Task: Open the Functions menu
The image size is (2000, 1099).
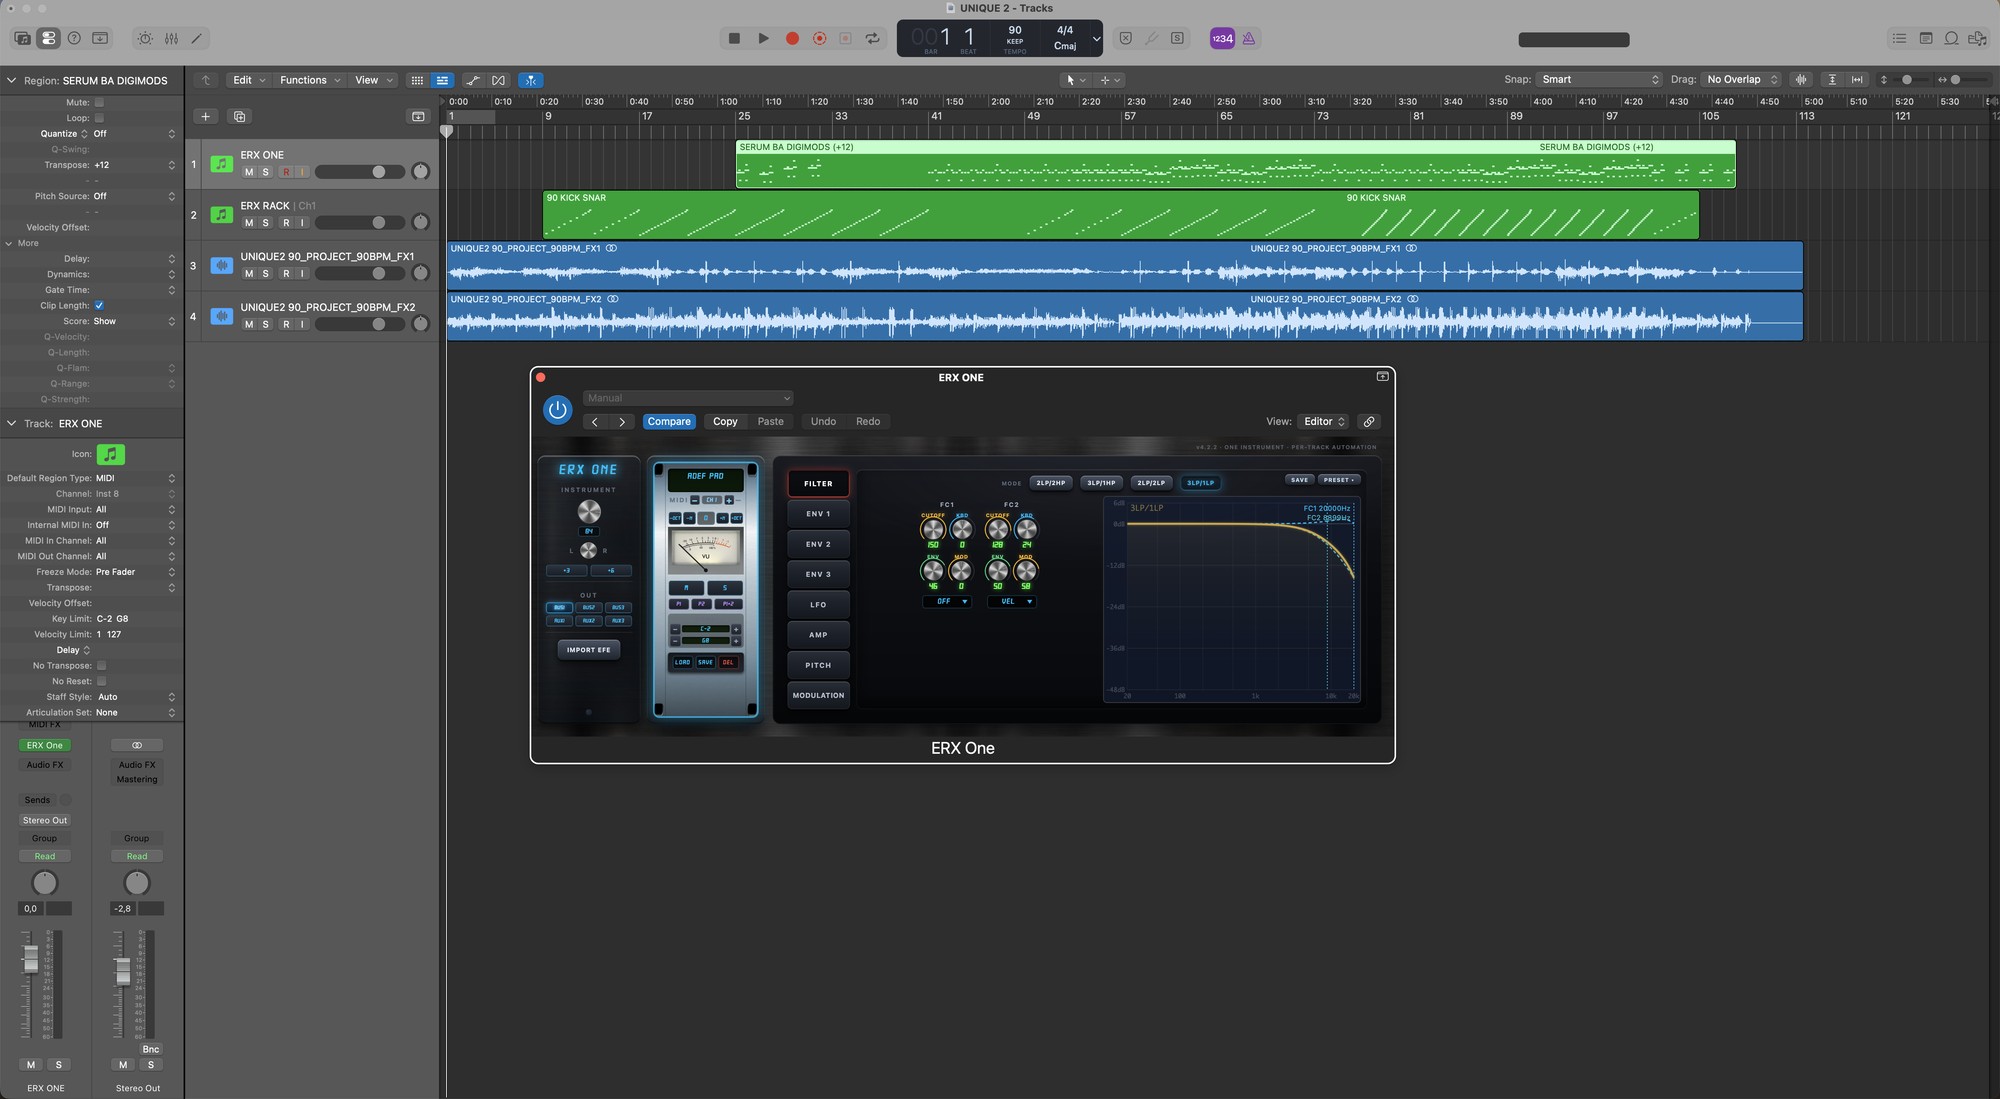Action: (309, 80)
